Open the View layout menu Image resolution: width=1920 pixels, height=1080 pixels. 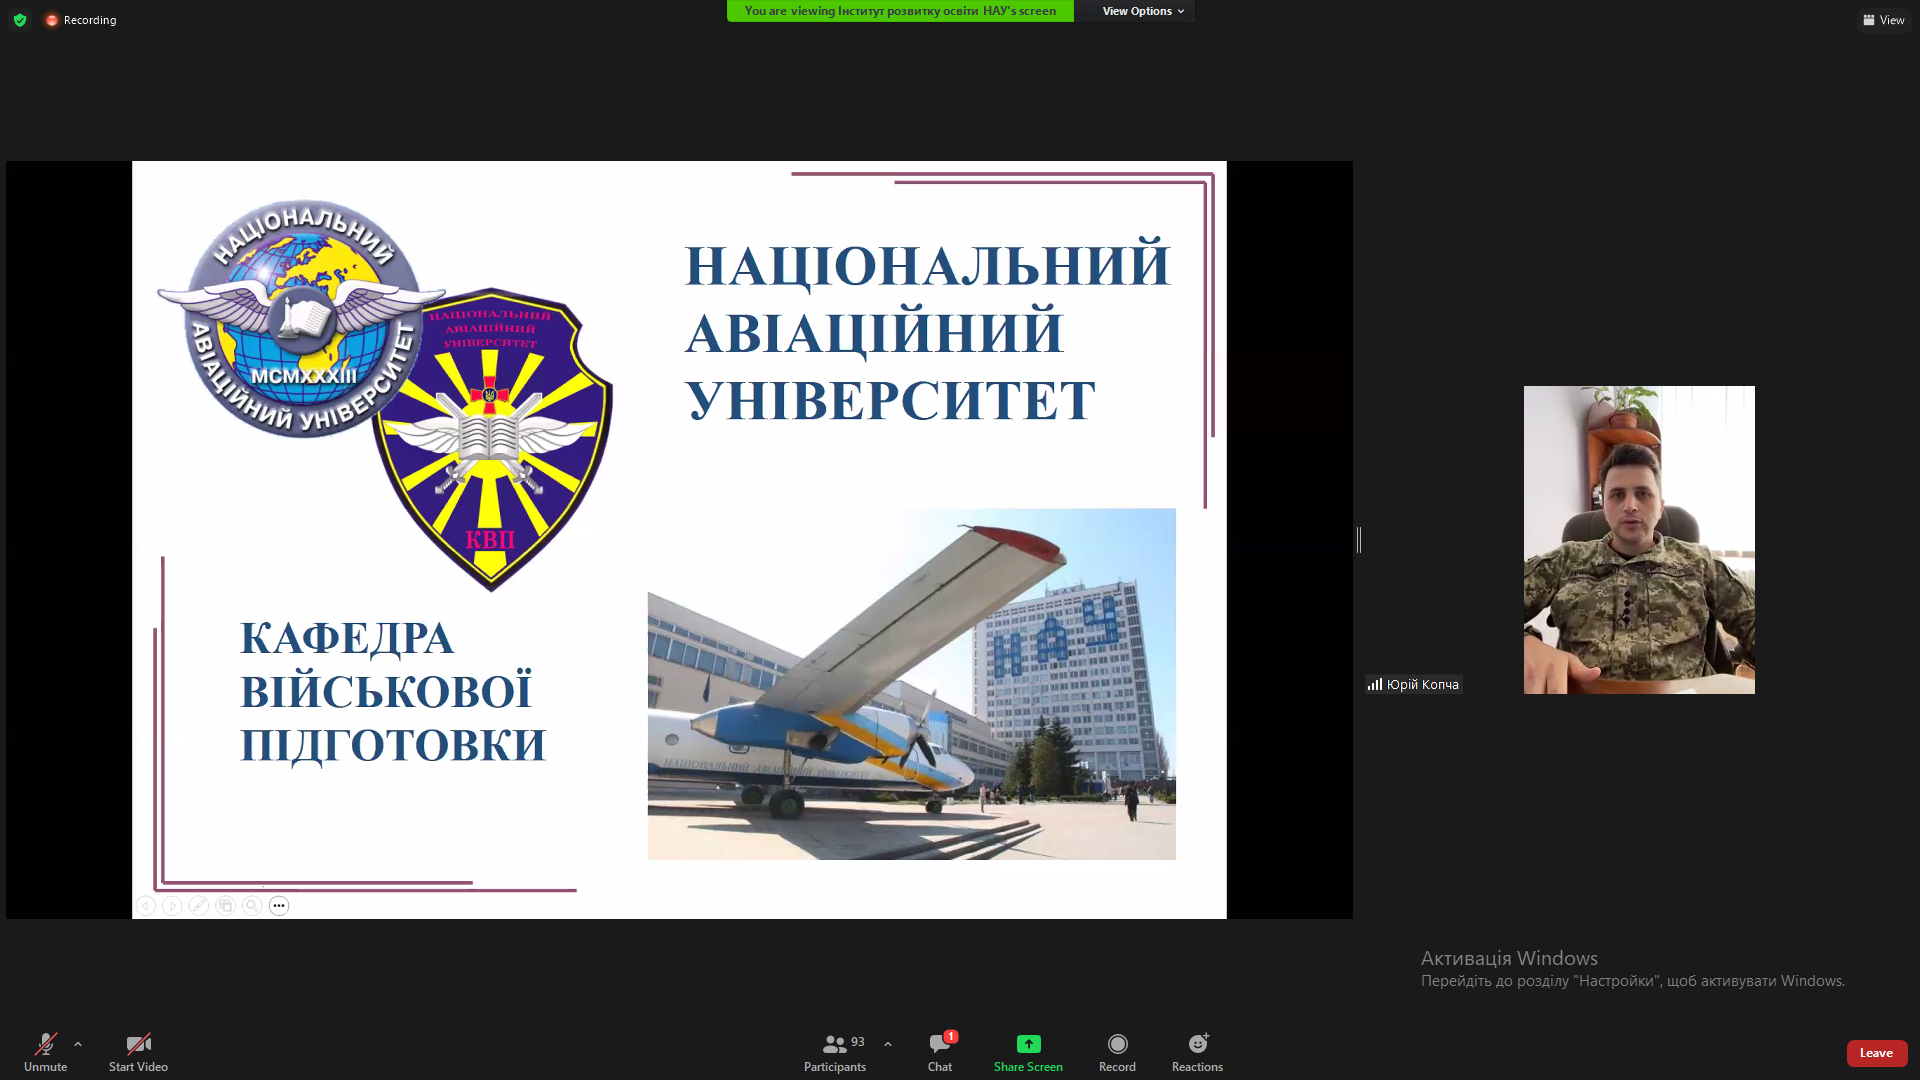(1883, 20)
